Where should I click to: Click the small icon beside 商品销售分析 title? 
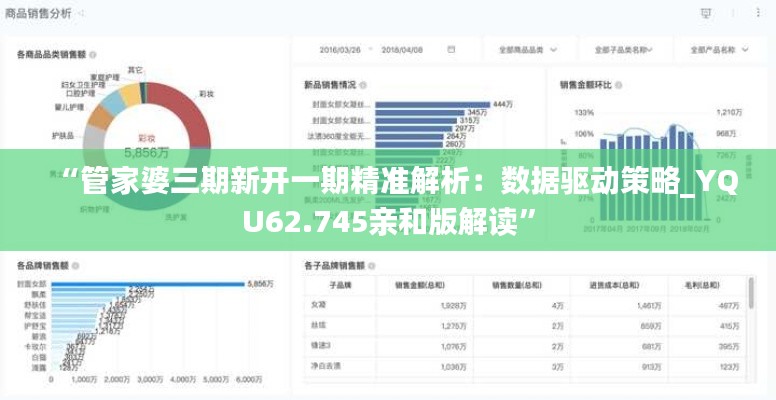point(81,14)
